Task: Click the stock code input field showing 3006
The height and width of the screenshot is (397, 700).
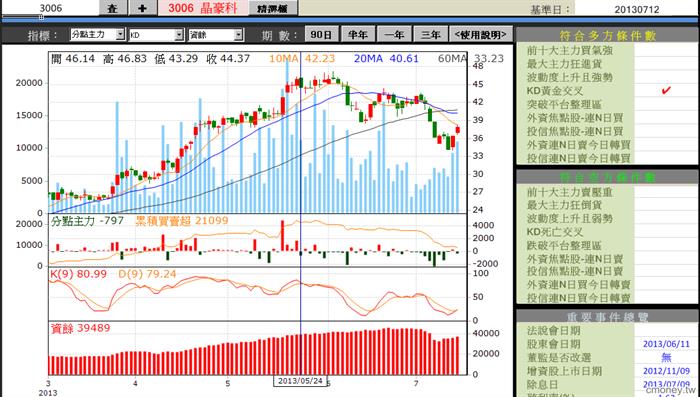Action: point(50,8)
